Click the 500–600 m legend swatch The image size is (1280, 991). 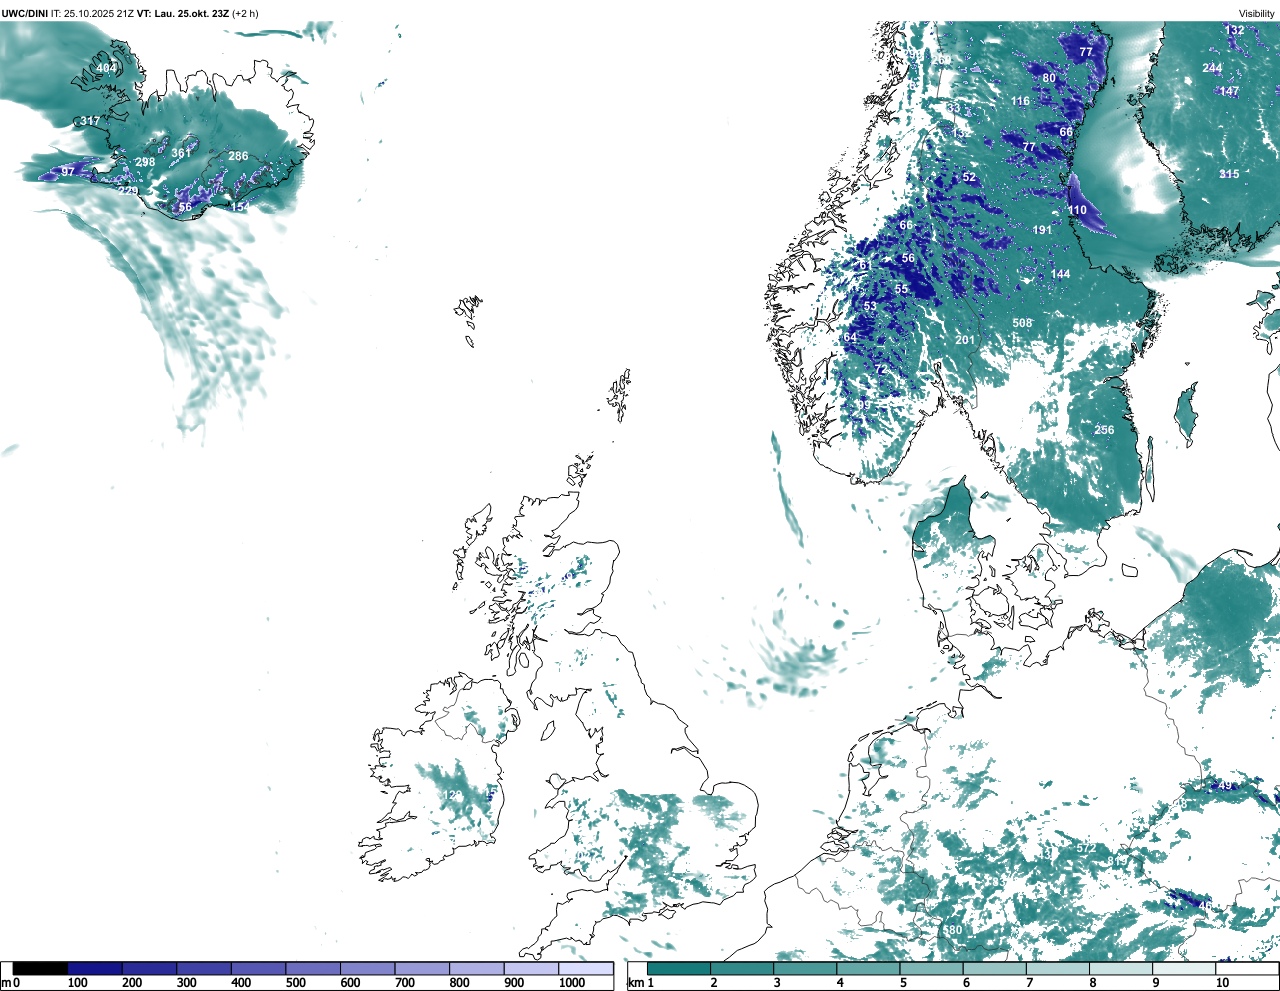313,968
